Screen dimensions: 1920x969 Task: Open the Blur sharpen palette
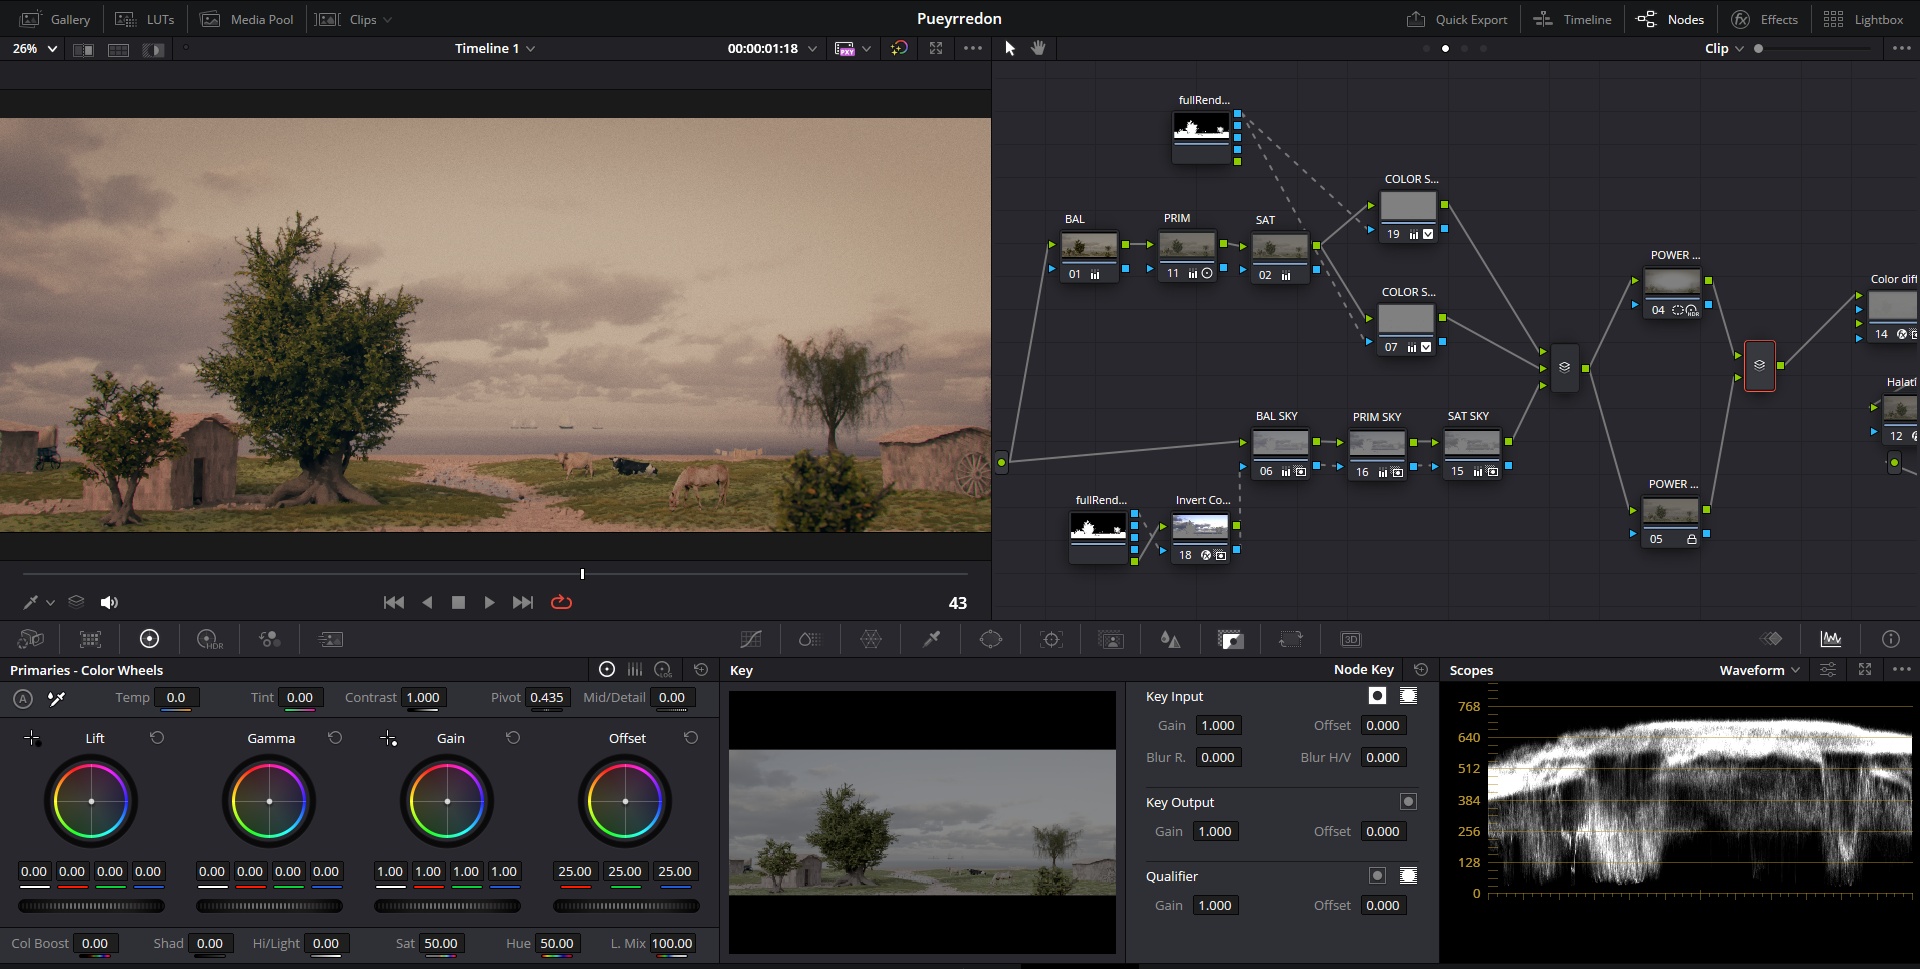point(1170,639)
